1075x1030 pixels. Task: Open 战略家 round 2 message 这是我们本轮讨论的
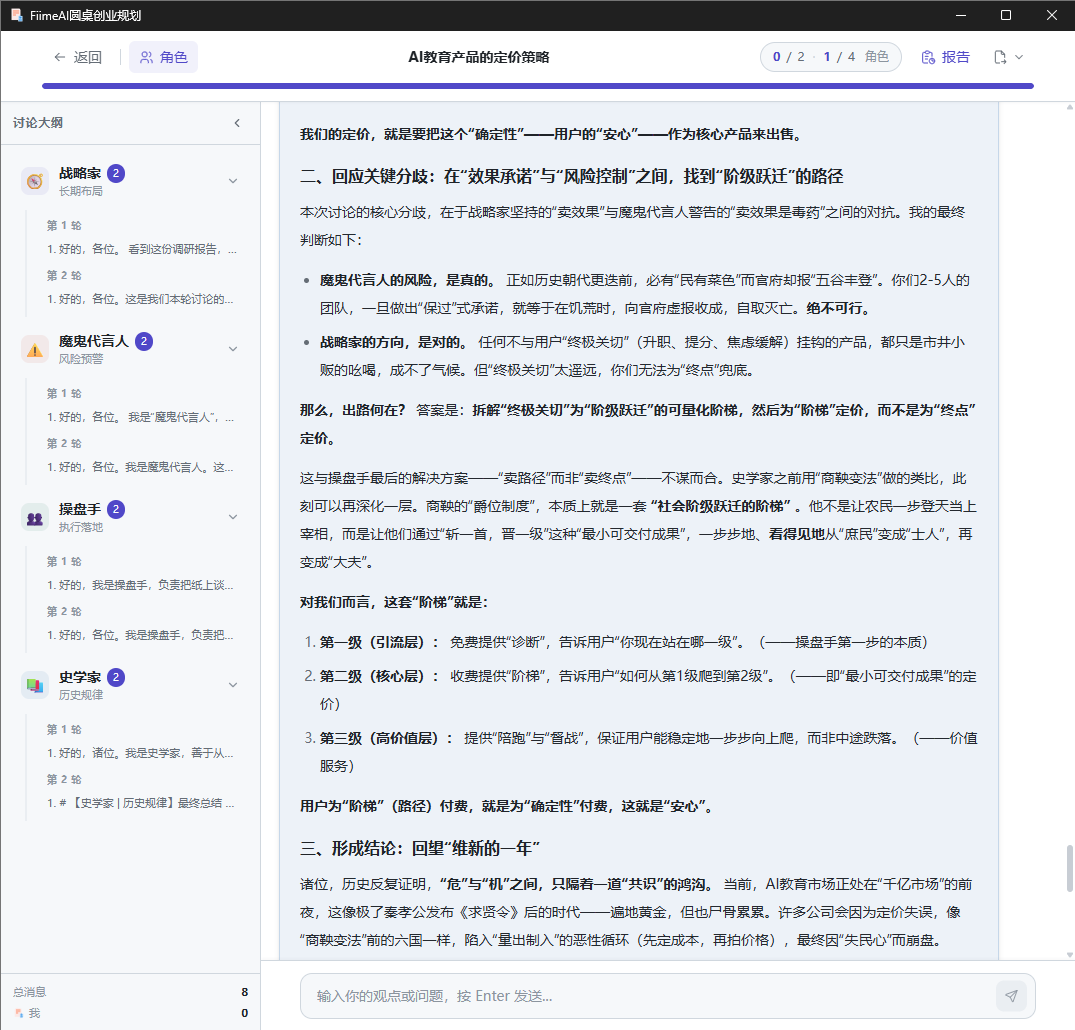[x=141, y=299]
